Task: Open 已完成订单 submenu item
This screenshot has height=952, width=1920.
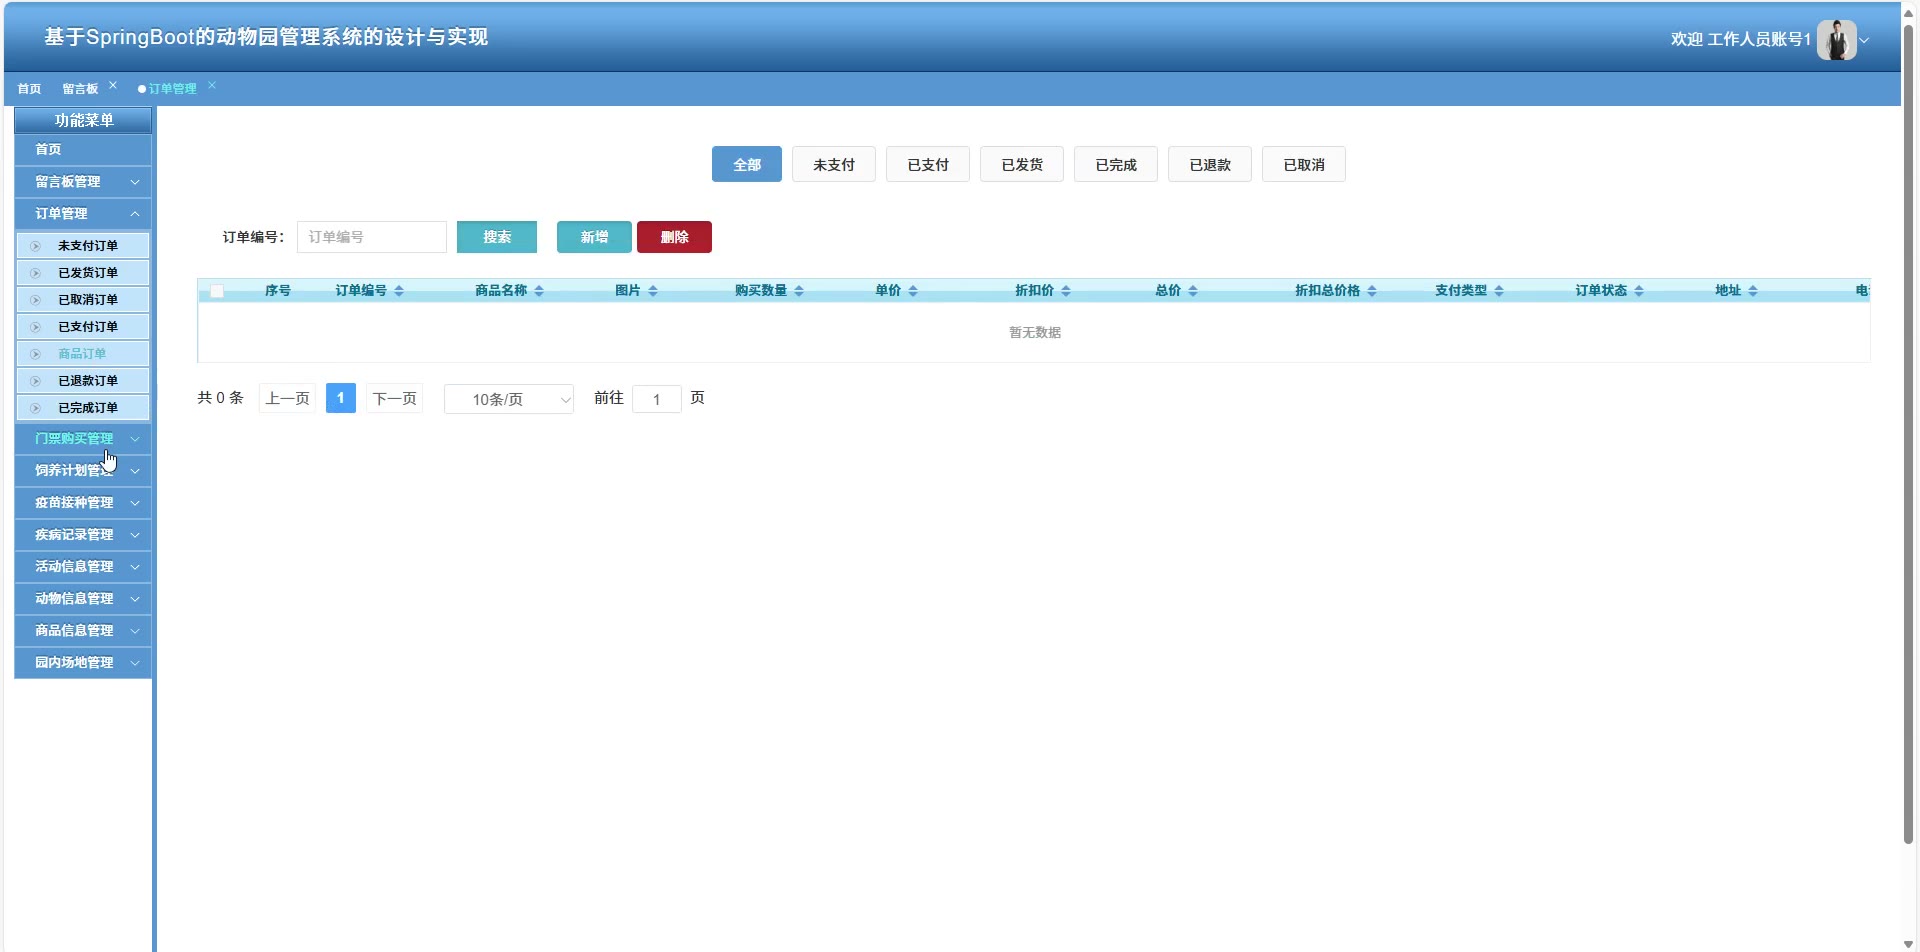Action: coord(83,407)
